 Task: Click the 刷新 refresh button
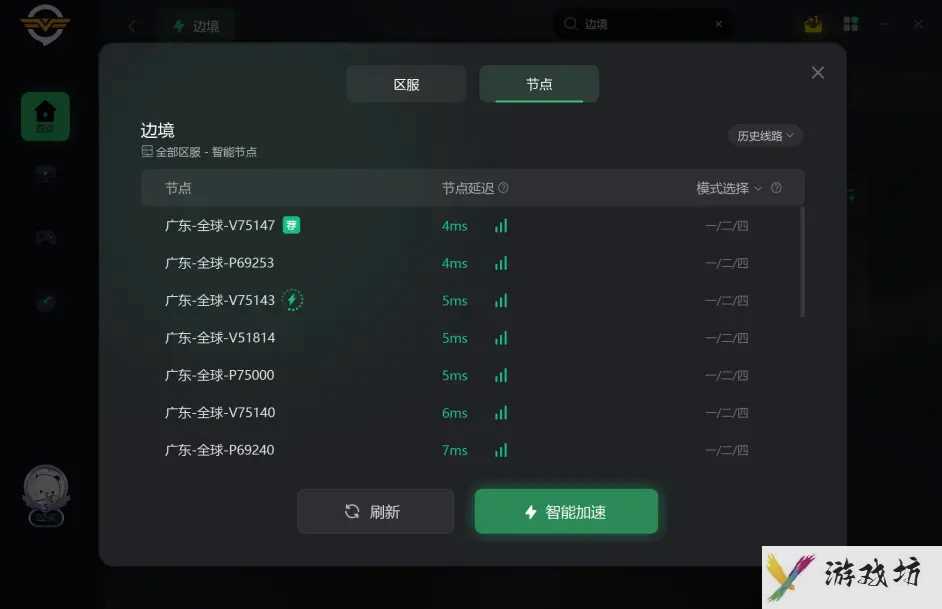375,511
